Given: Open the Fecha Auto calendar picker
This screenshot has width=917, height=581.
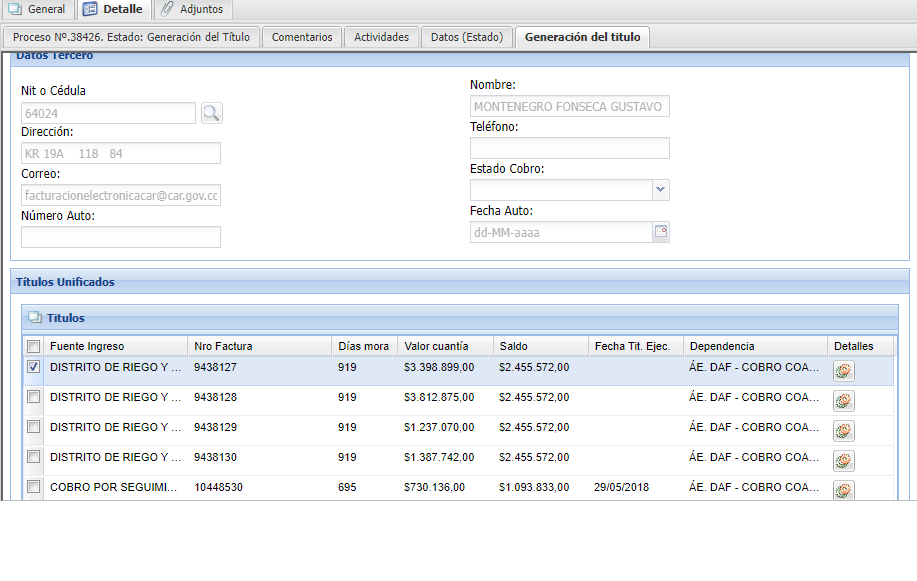Looking at the screenshot, I should (x=660, y=232).
